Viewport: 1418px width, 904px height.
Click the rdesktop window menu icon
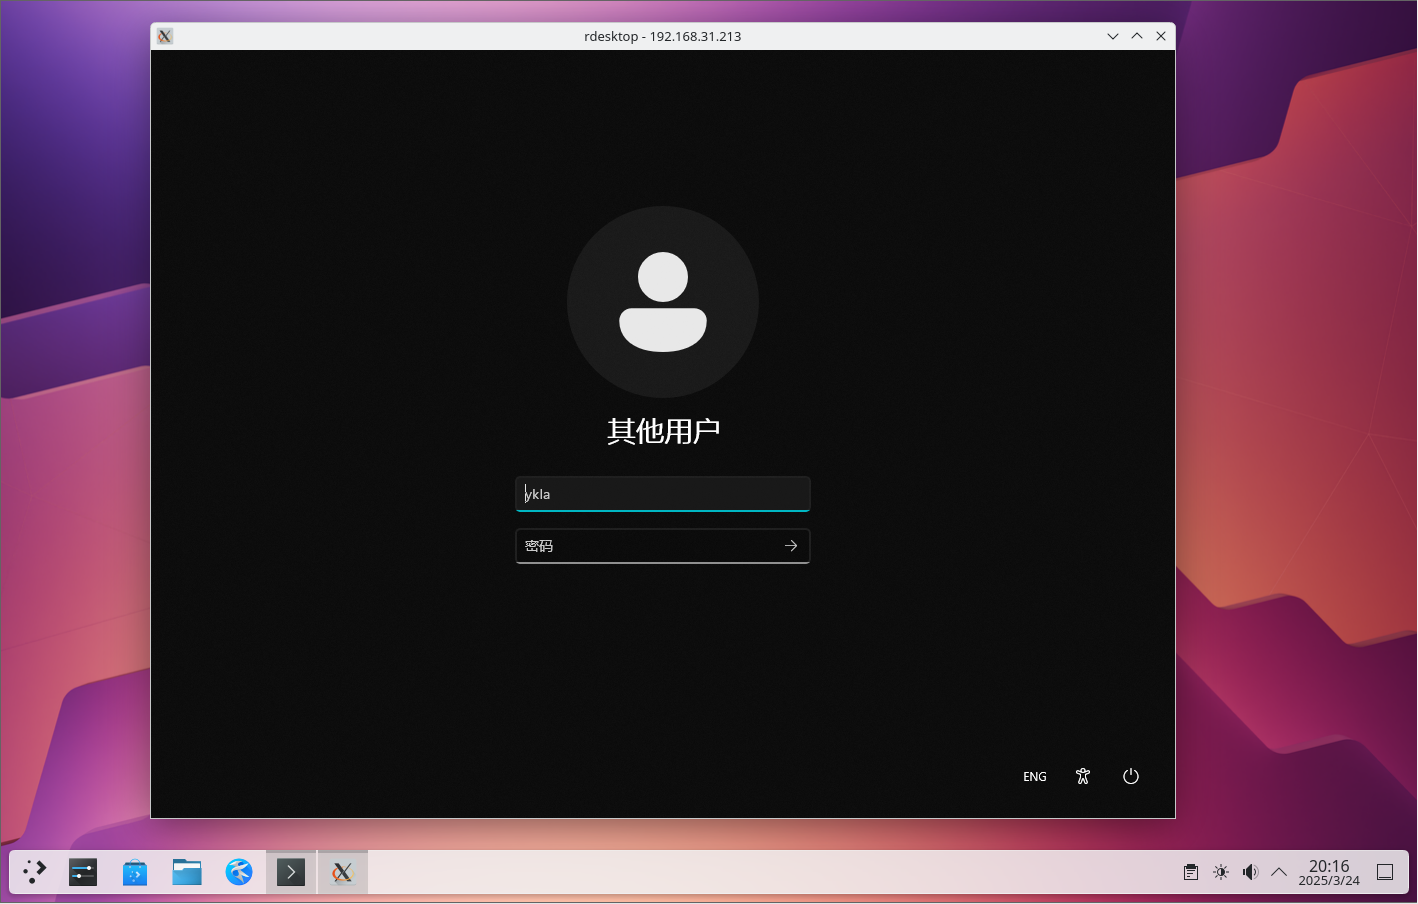pos(165,36)
